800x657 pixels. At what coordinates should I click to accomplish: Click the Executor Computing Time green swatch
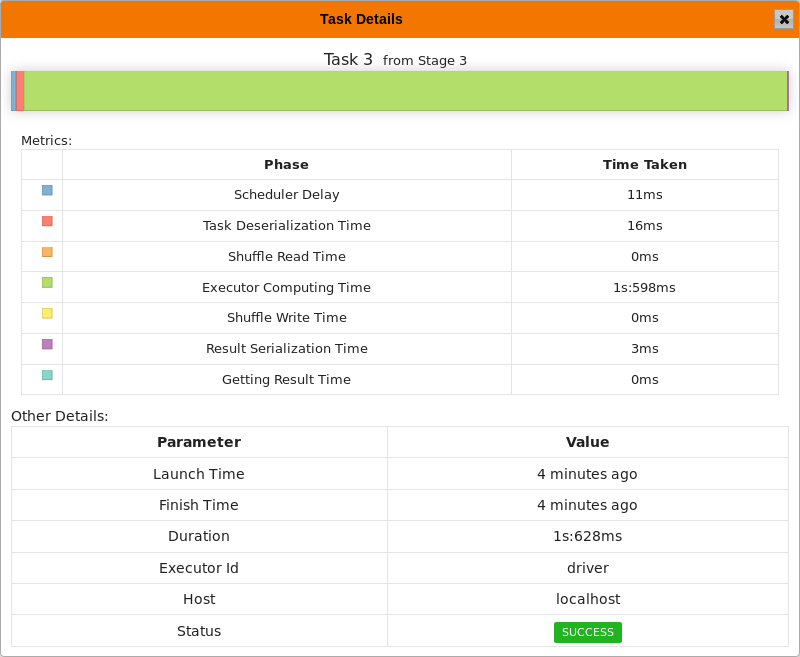(47, 283)
